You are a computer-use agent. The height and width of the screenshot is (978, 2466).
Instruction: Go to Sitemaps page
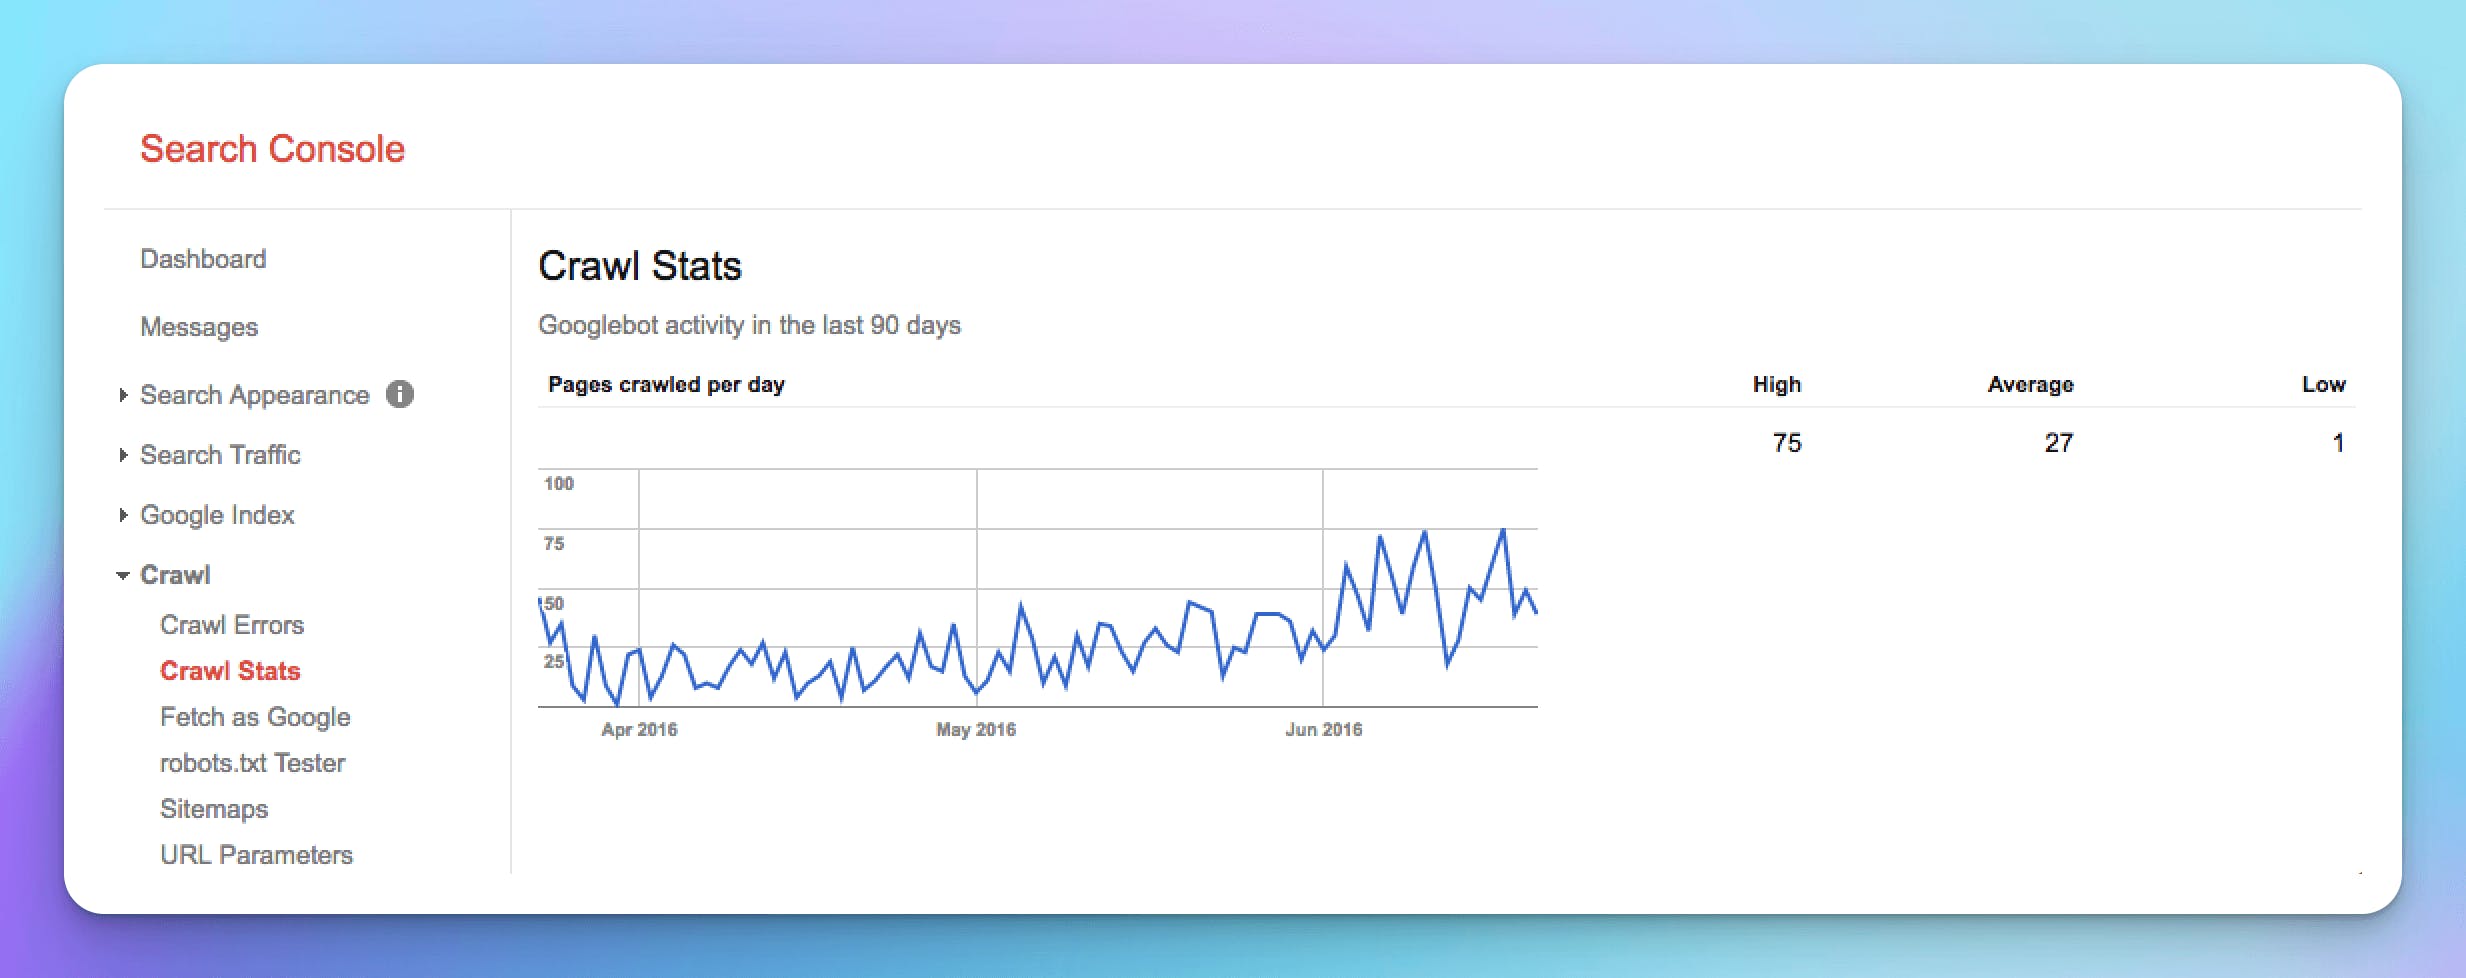click(214, 809)
